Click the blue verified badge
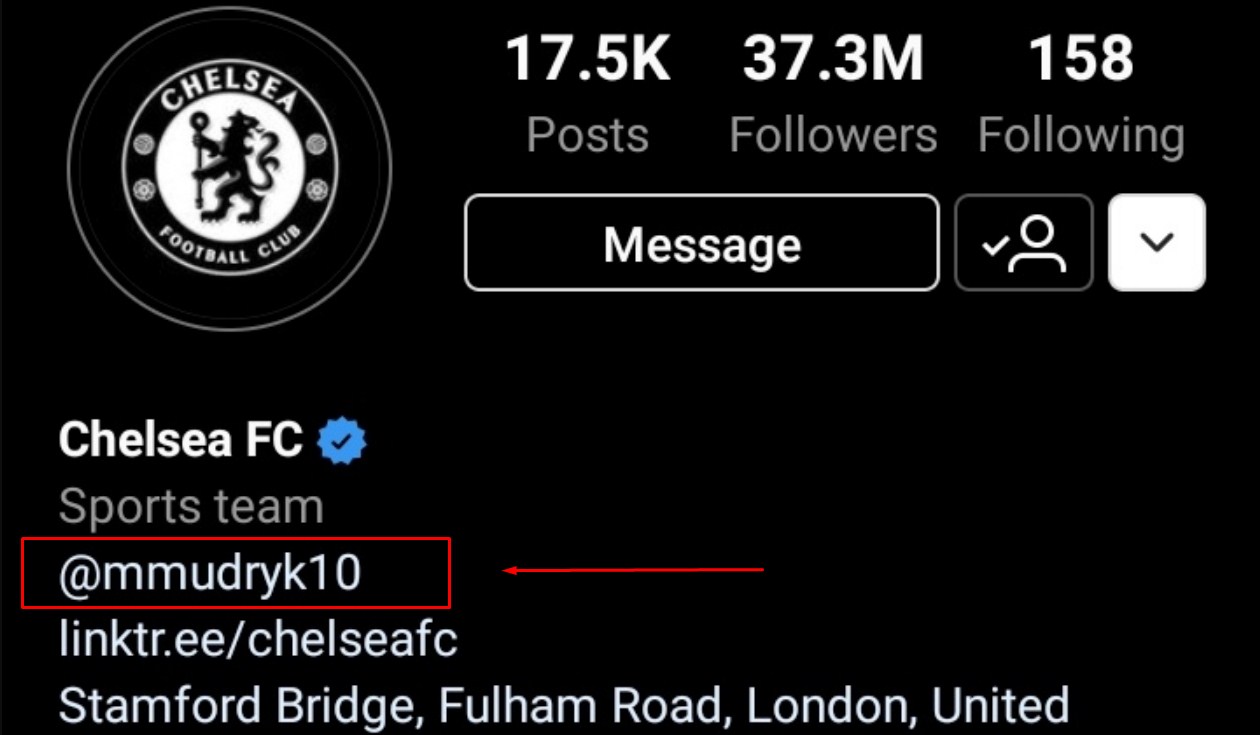 coord(342,441)
